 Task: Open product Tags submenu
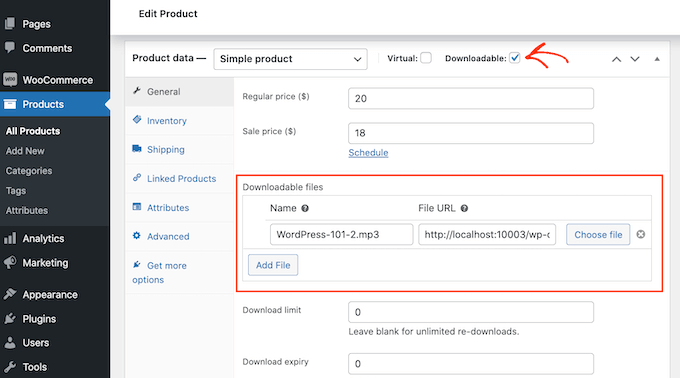[x=16, y=191]
